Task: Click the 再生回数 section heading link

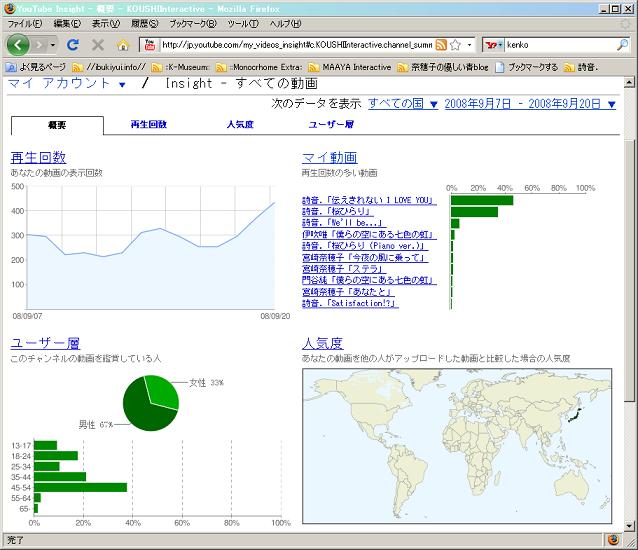Action: tap(38, 157)
